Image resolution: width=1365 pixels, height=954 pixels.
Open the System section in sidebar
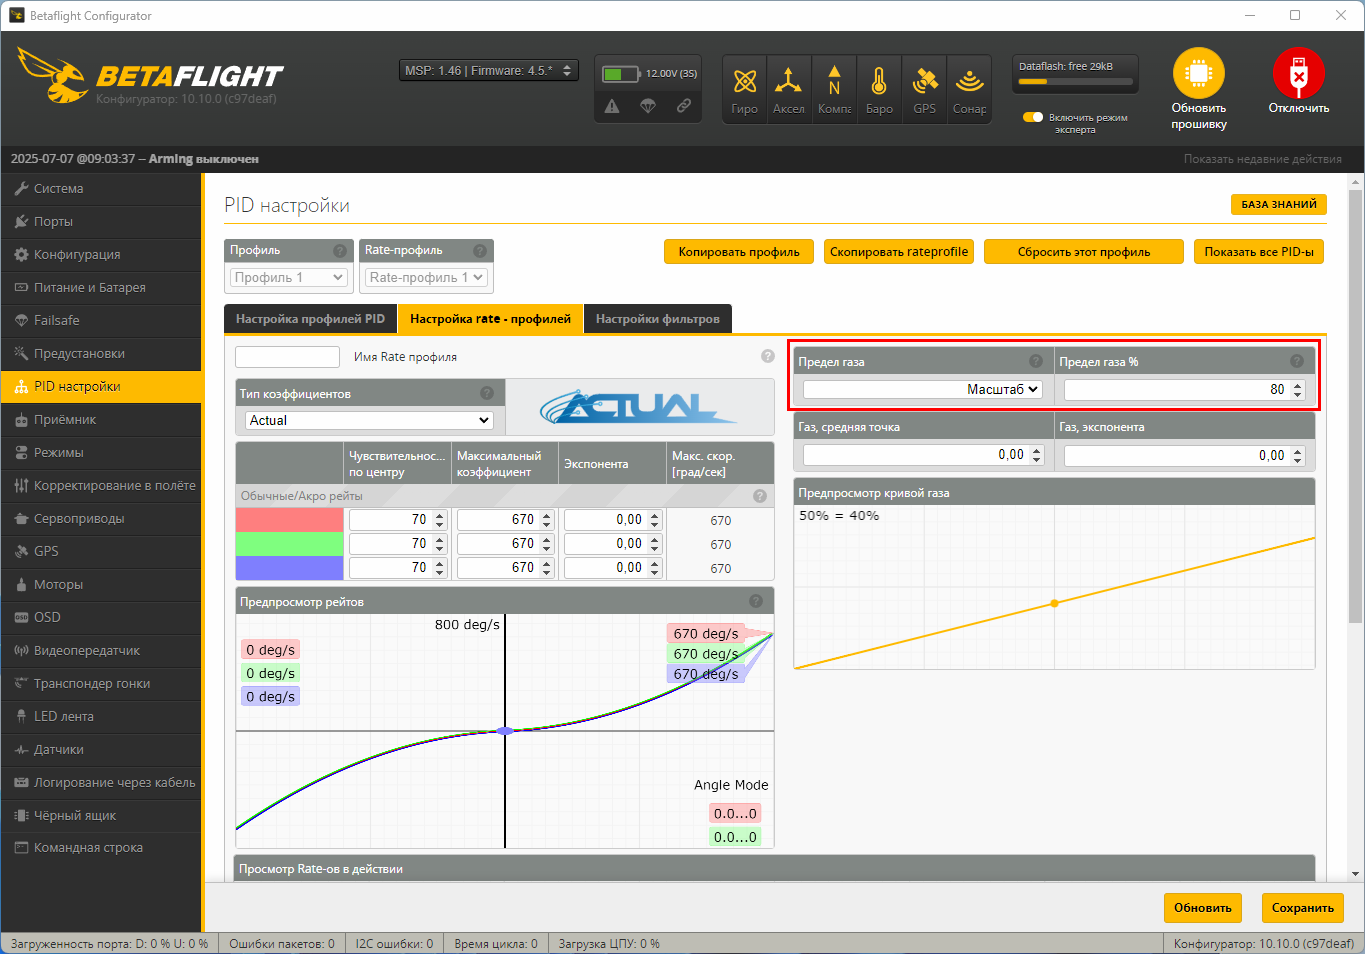[x=101, y=188]
